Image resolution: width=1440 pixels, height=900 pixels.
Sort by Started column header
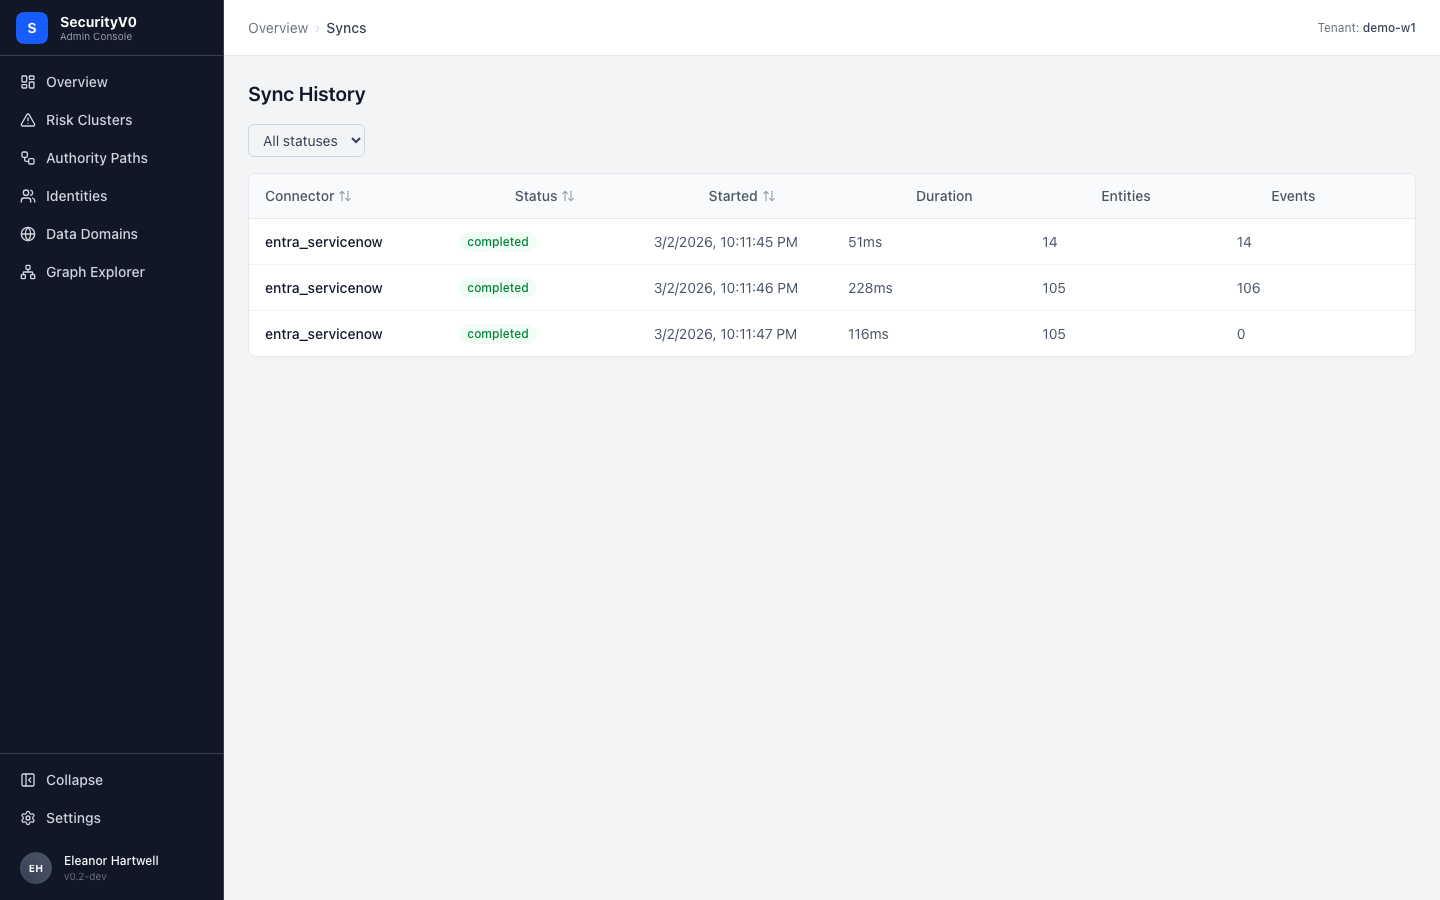click(733, 196)
